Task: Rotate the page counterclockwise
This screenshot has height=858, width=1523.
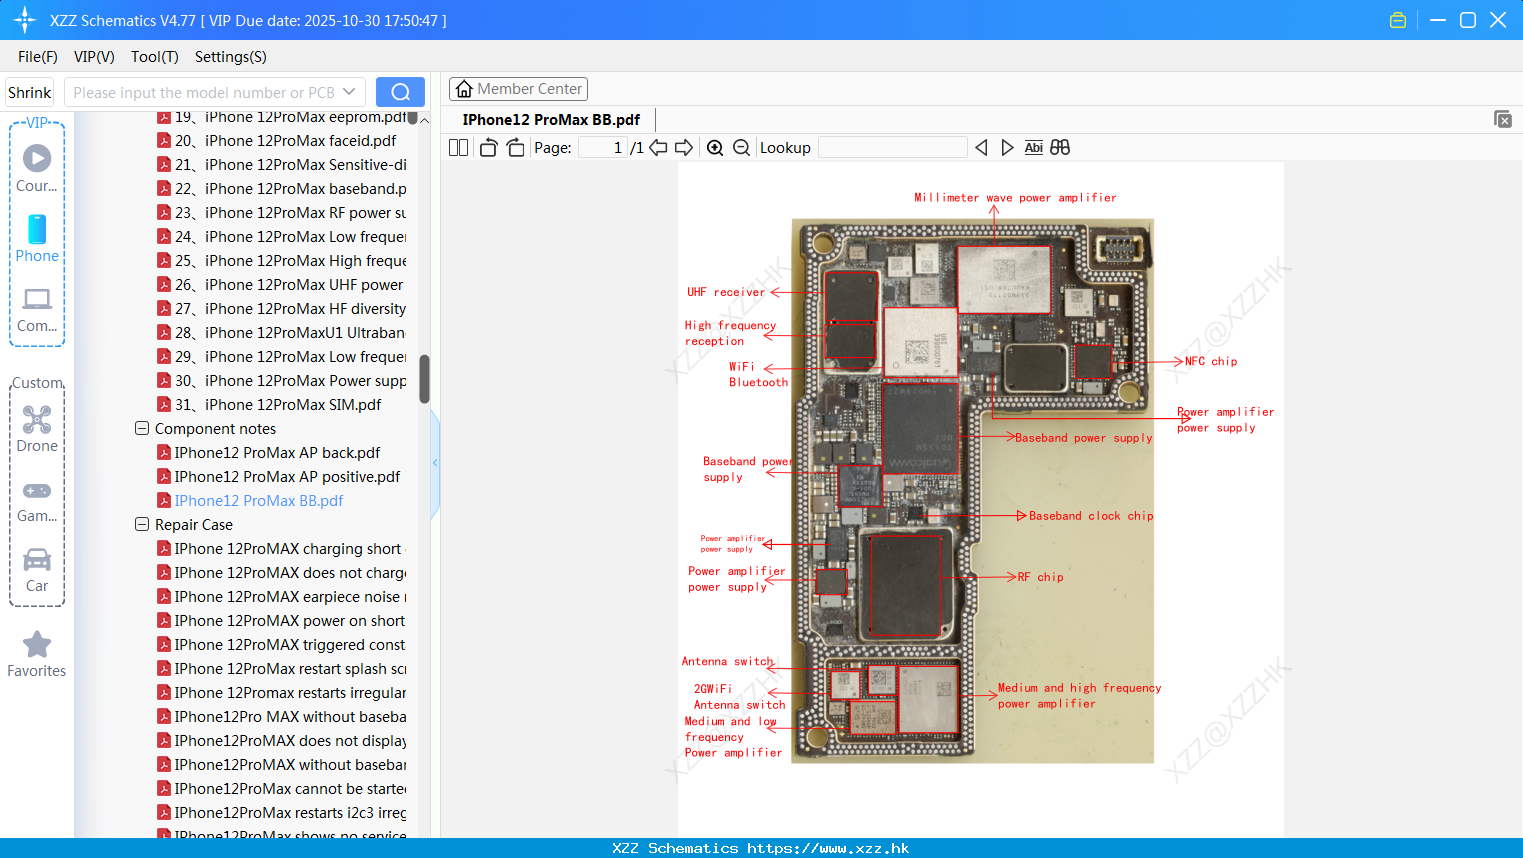Action: click(x=488, y=147)
